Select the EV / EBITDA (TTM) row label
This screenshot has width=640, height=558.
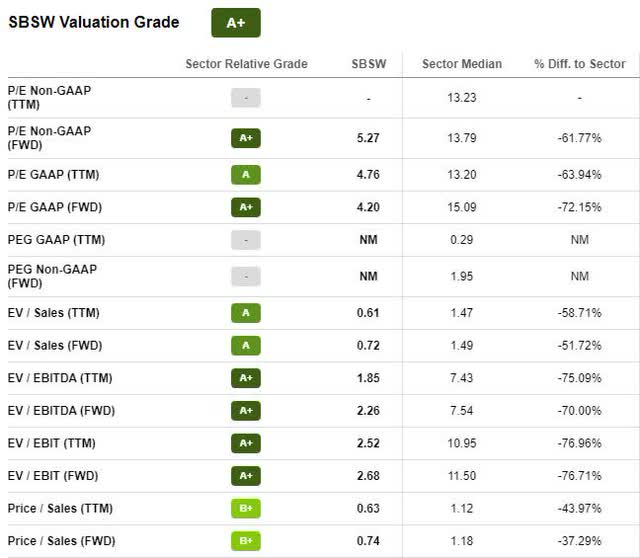click(60, 378)
